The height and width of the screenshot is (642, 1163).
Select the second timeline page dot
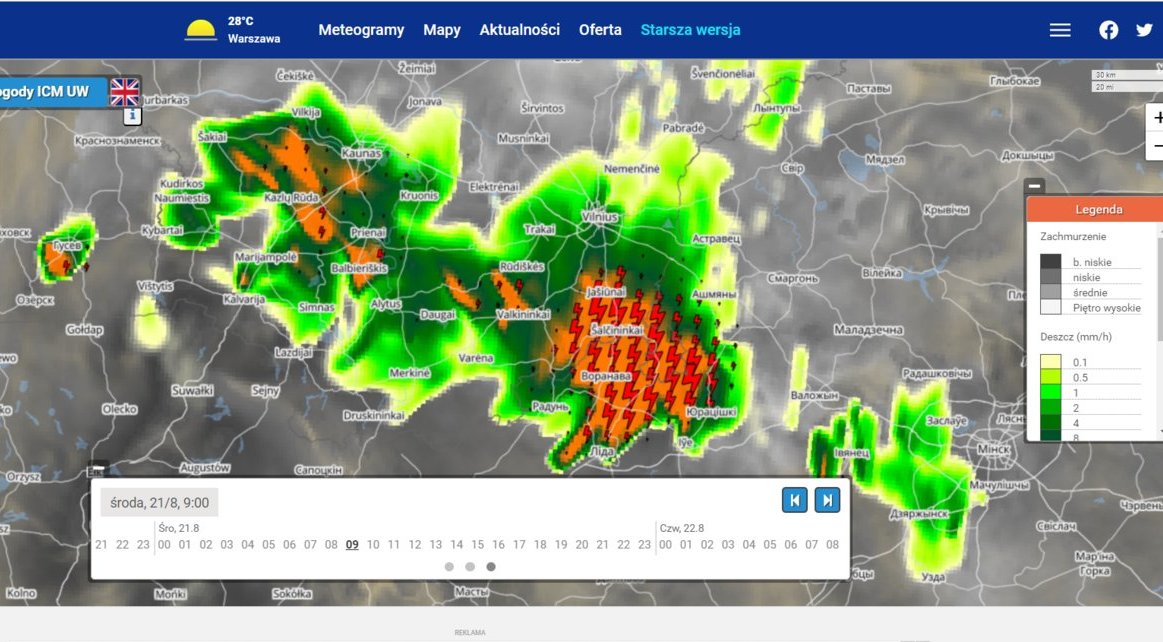470,566
